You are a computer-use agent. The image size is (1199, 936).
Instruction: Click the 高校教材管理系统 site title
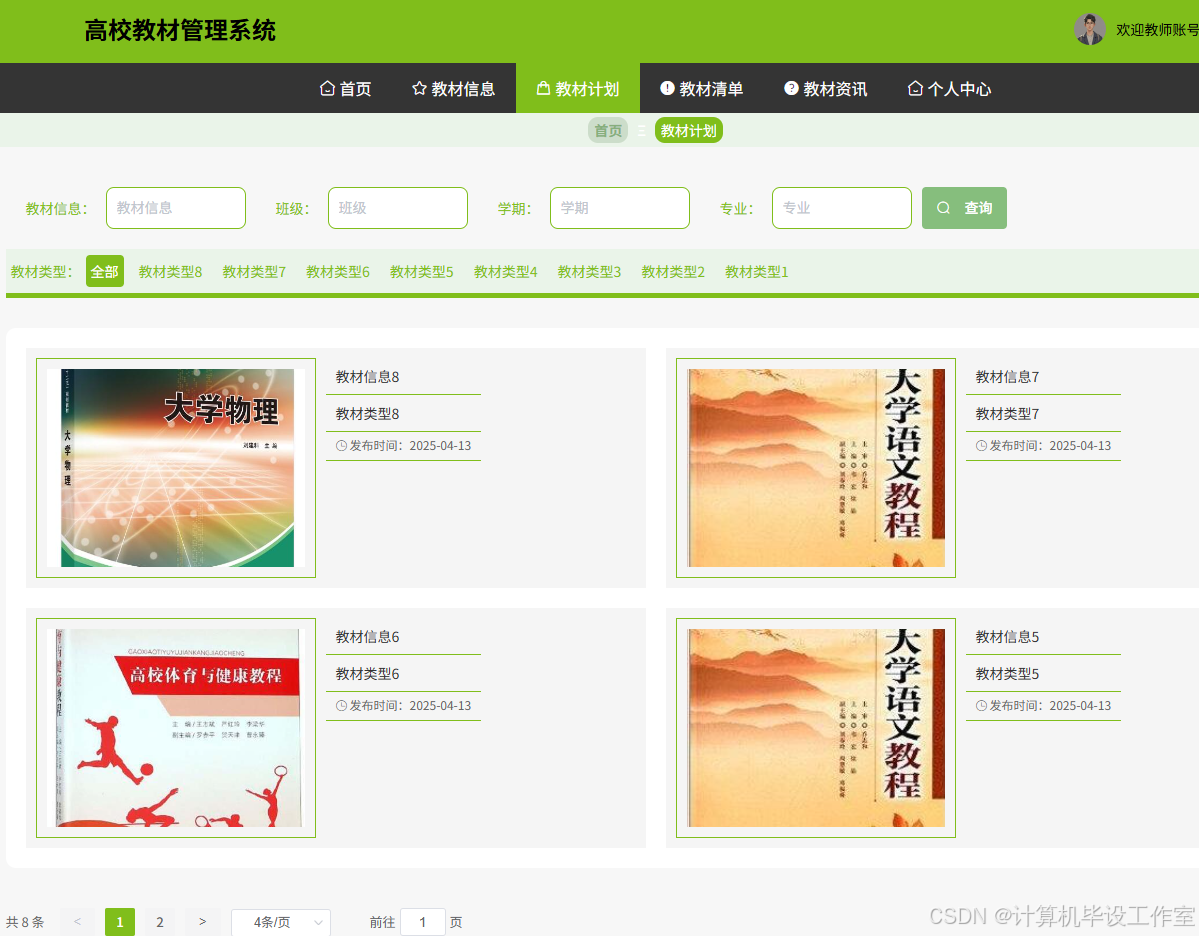point(180,31)
